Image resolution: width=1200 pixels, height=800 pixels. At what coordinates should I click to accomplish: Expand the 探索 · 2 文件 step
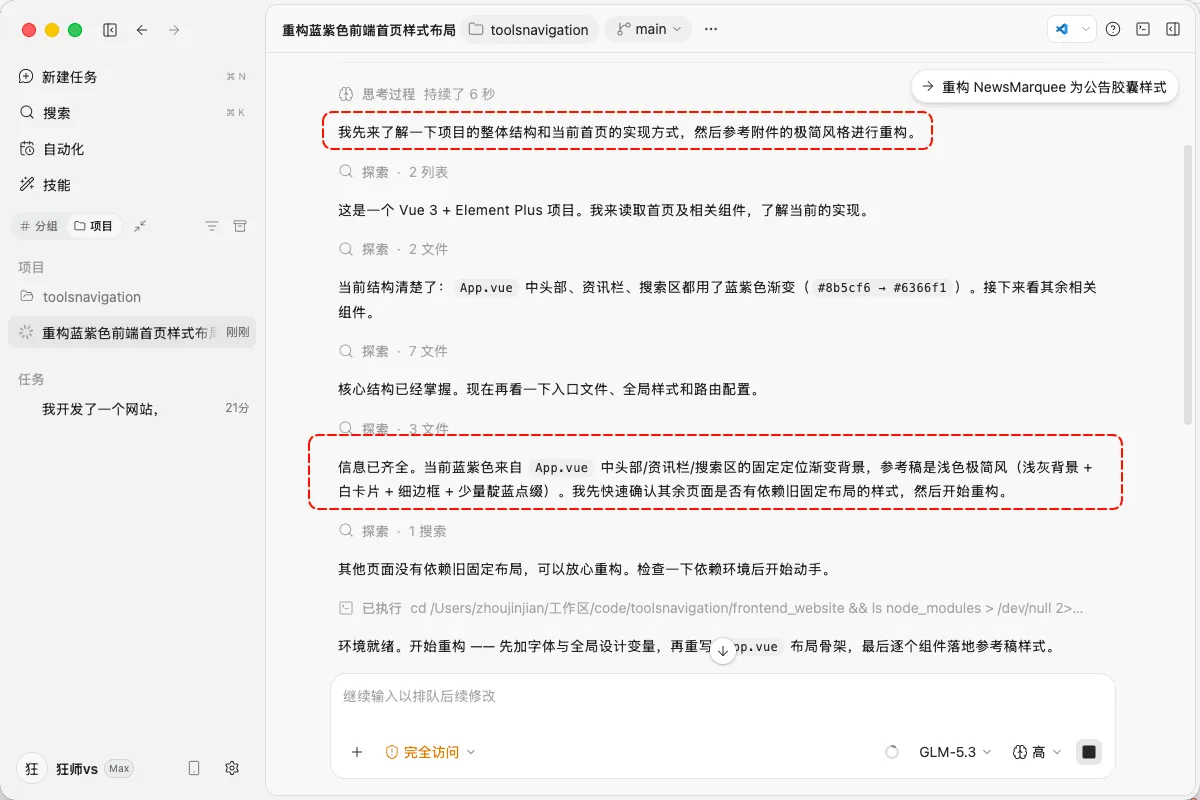tap(393, 249)
